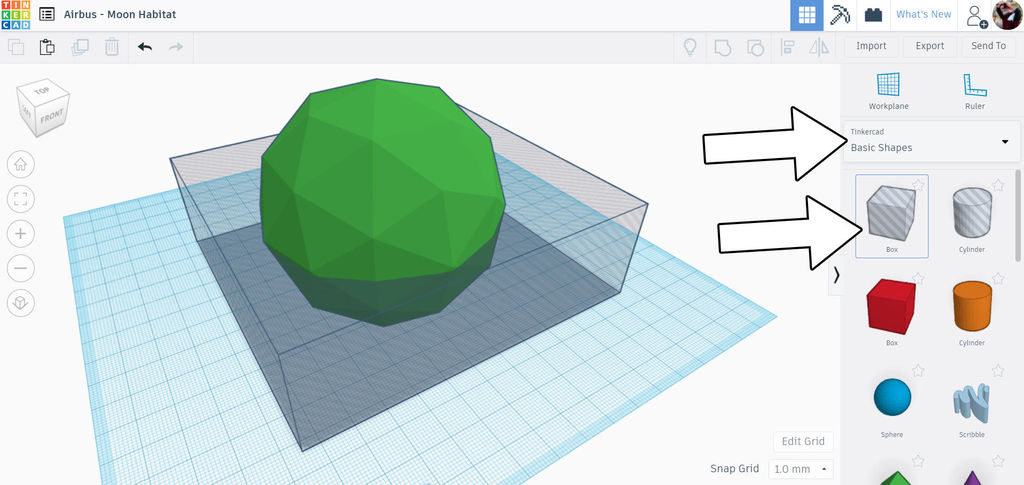Open the Basic Shapes dropdown
This screenshot has width=1024, height=485.
click(x=931, y=141)
